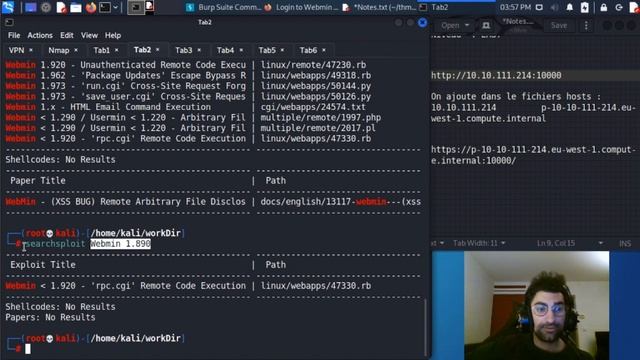The width and height of the screenshot is (640, 360).
Task: Click Save button in Notes editor
Action: coord(559,25)
